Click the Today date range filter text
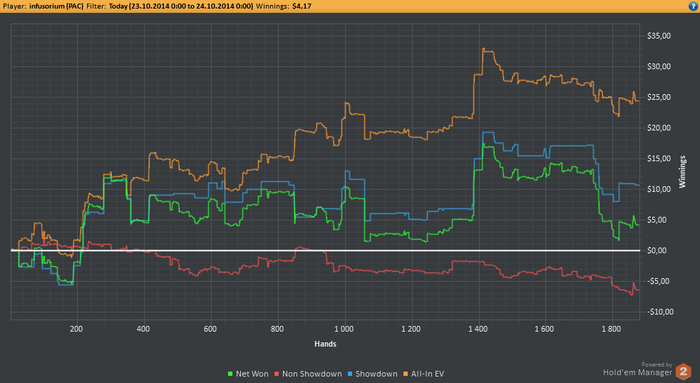Image resolution: width=700 pixels, height=383 pixels. pos(181,6)
